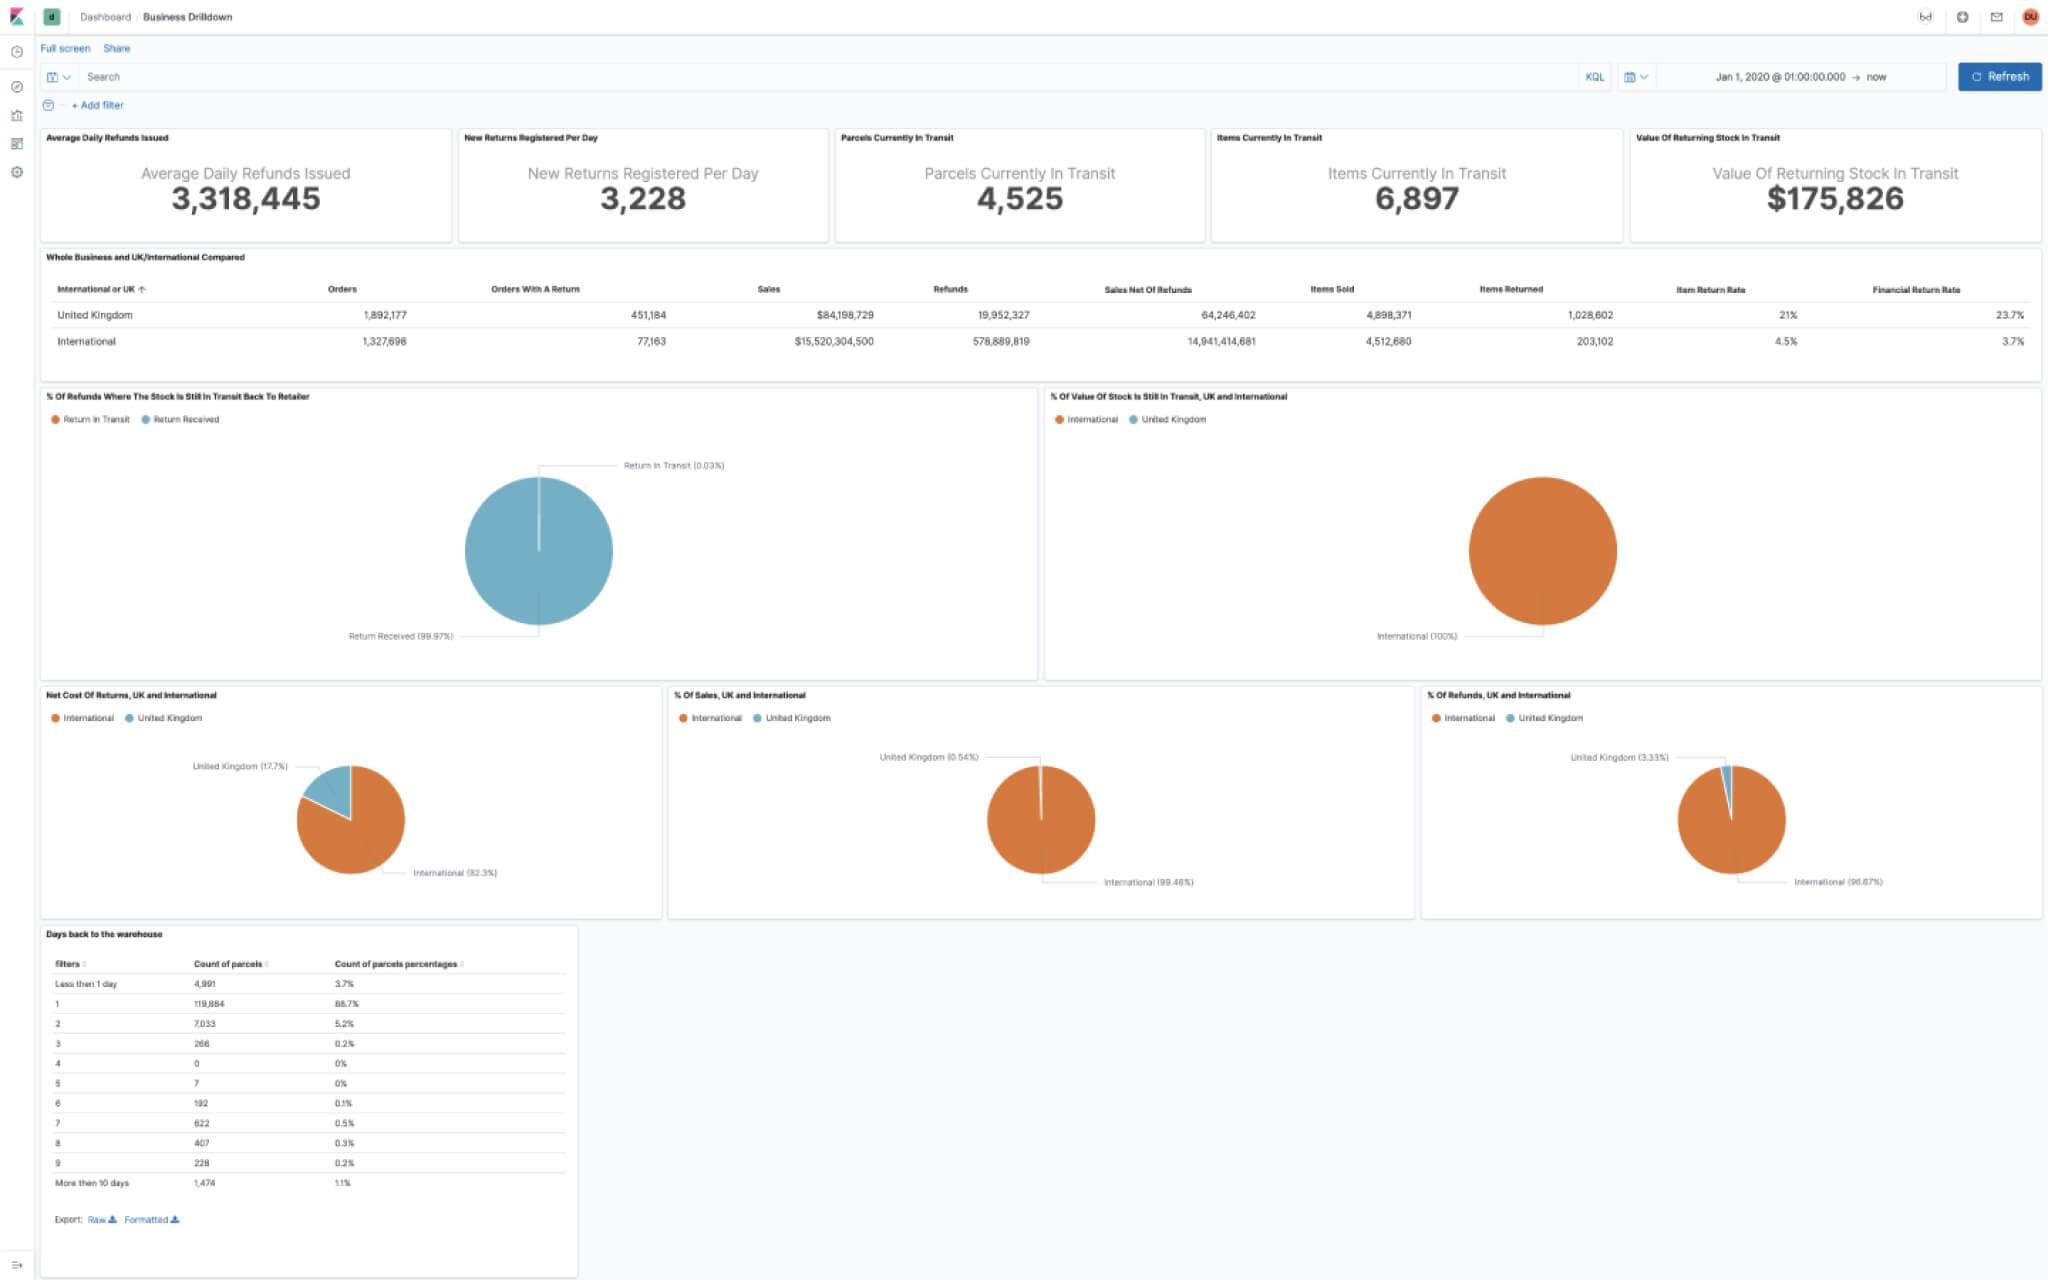Open the Dashboard icon in the sidebar
This screenshot has height=1280, width=2048.
tap(16, 143)
